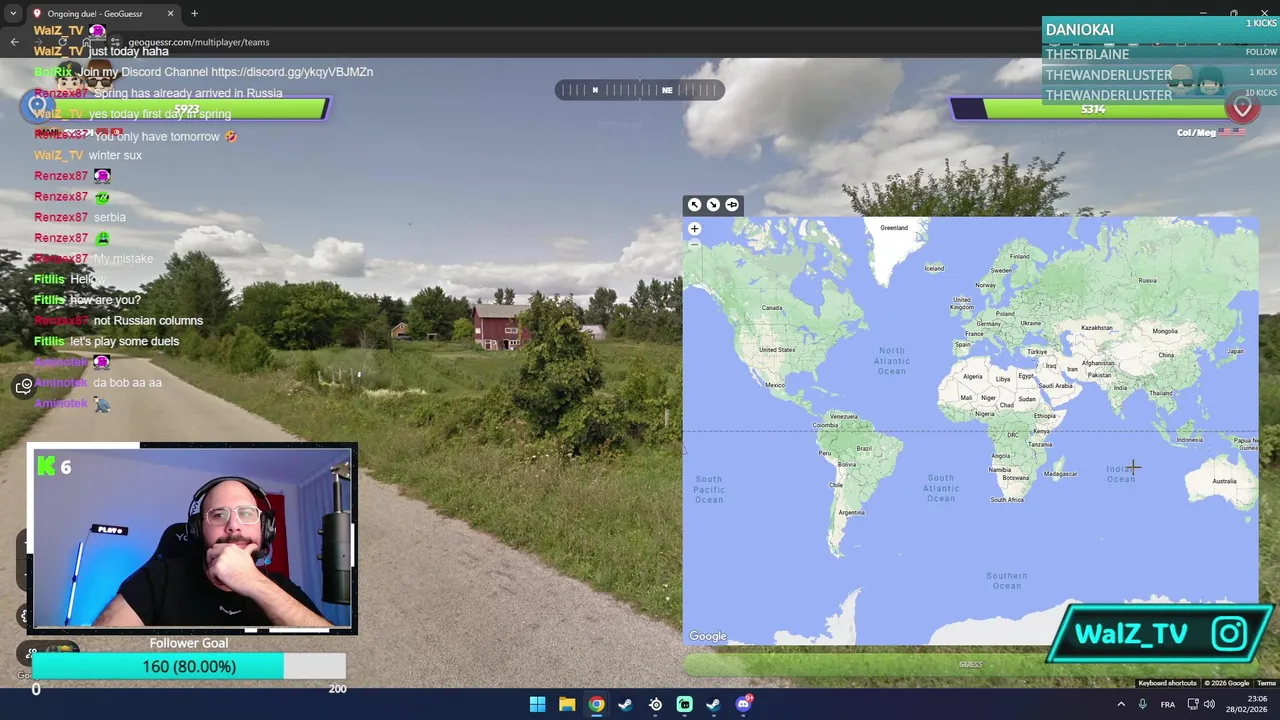Open the Keyboard shortcuts link on the map
Screen dimensions: 1280x720
[x=1167, y=683]
